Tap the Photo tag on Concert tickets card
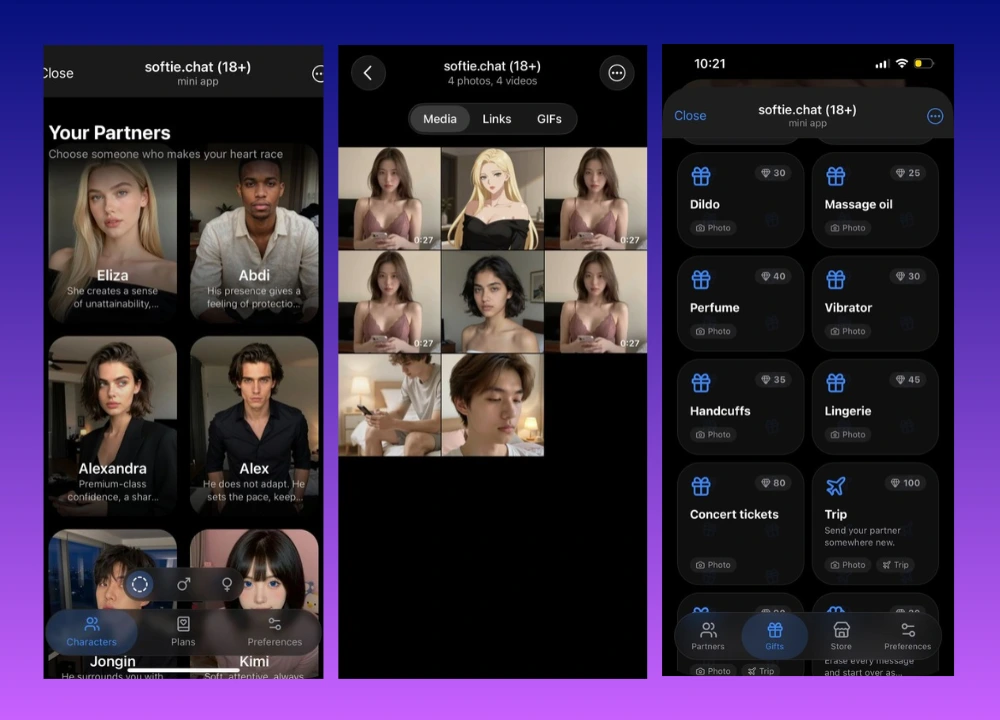Screen dimensions: 1000x720 tap(713, 564)
